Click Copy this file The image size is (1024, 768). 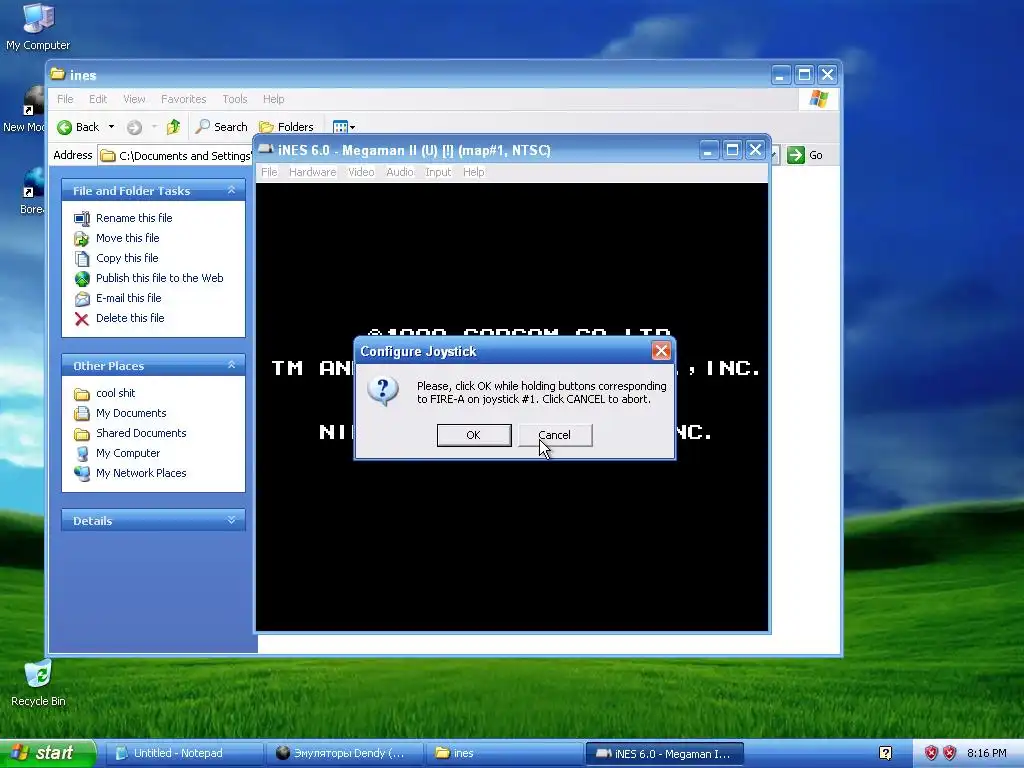point(127,258)
